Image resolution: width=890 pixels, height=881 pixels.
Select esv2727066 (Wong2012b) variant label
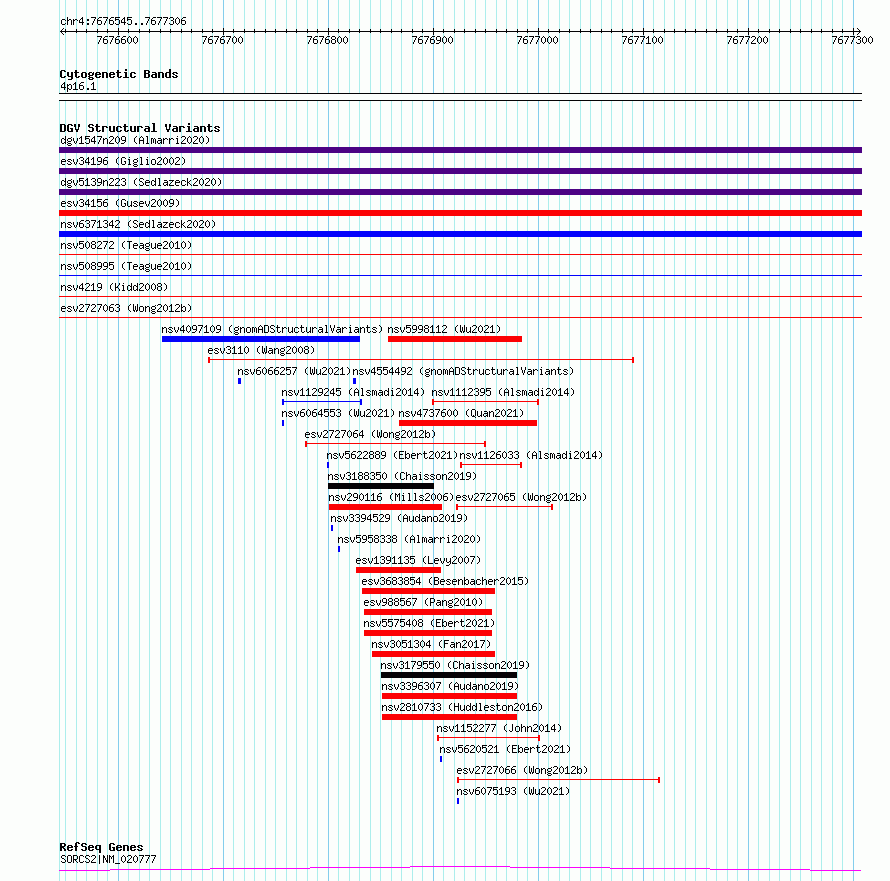click(x=522, y=770)
